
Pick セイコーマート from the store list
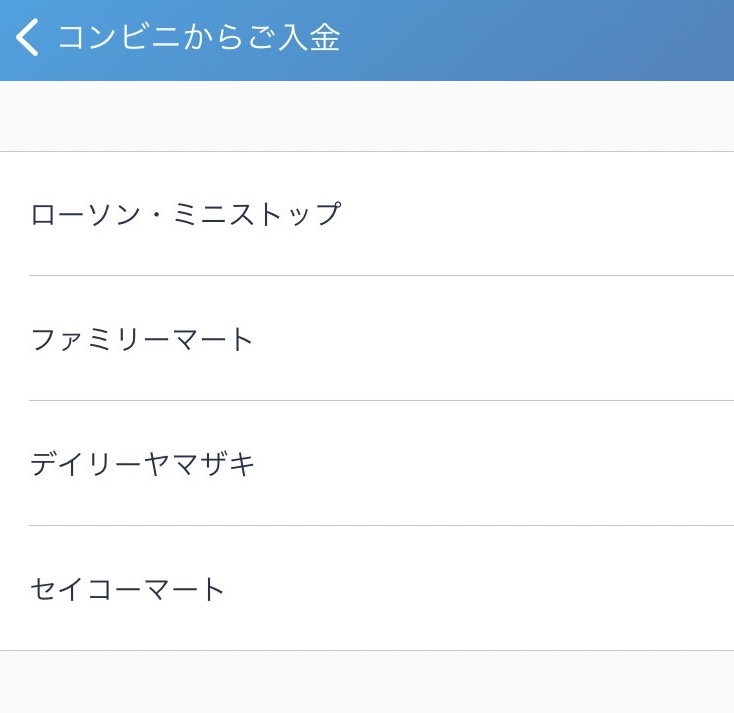pos(367,588)
